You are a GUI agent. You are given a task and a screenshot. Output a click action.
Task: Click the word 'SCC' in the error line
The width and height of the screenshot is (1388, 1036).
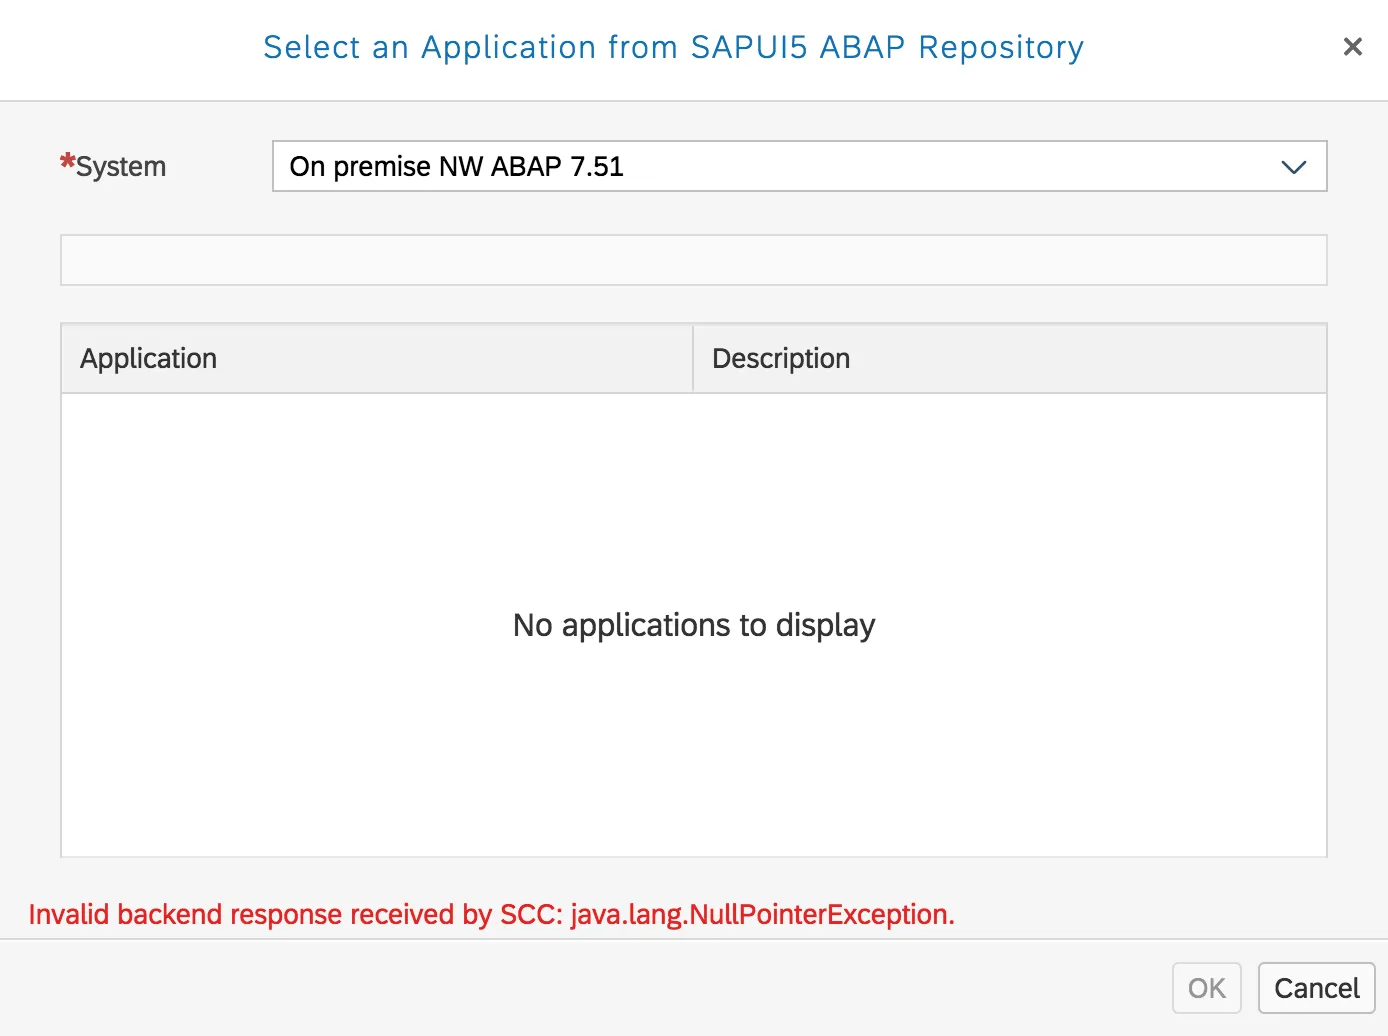tap(530, 914)
